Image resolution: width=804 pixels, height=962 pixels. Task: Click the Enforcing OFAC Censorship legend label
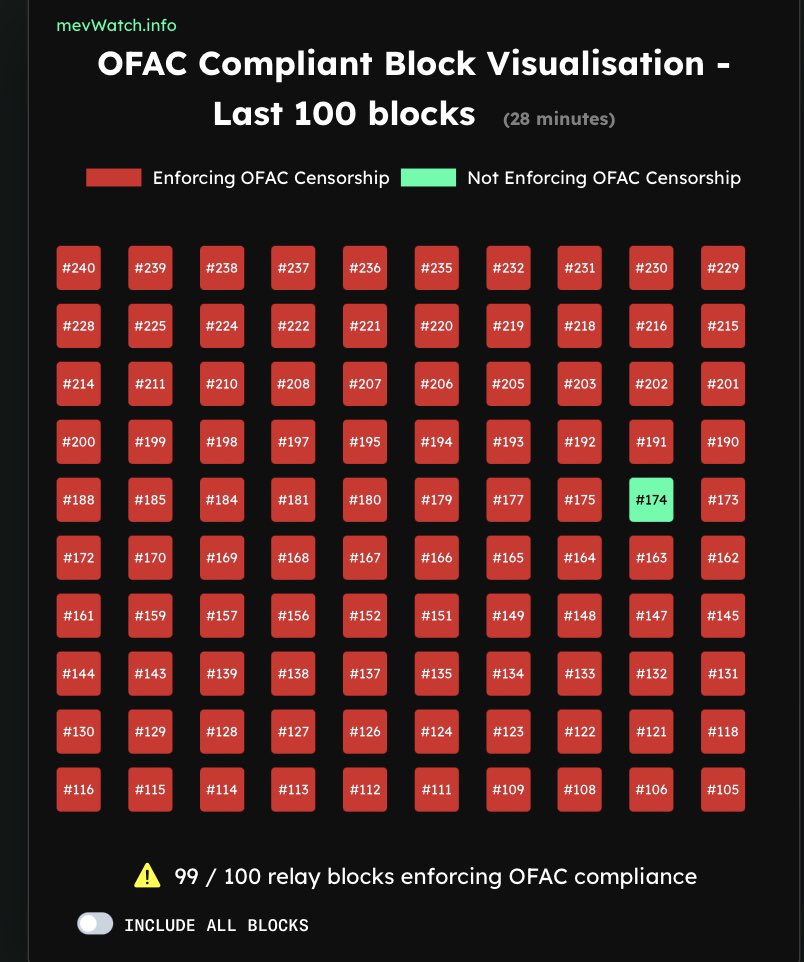click(271, 178)
